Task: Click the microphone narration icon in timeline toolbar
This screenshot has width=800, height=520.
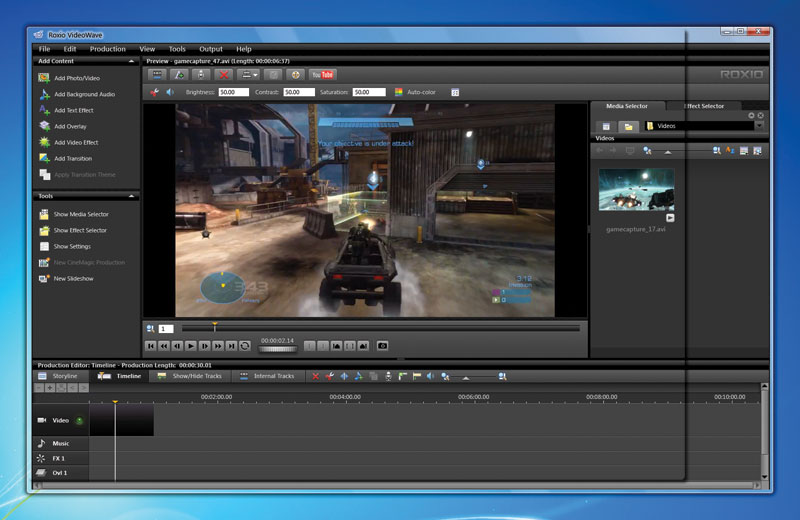Action: [x=388, y=377]
